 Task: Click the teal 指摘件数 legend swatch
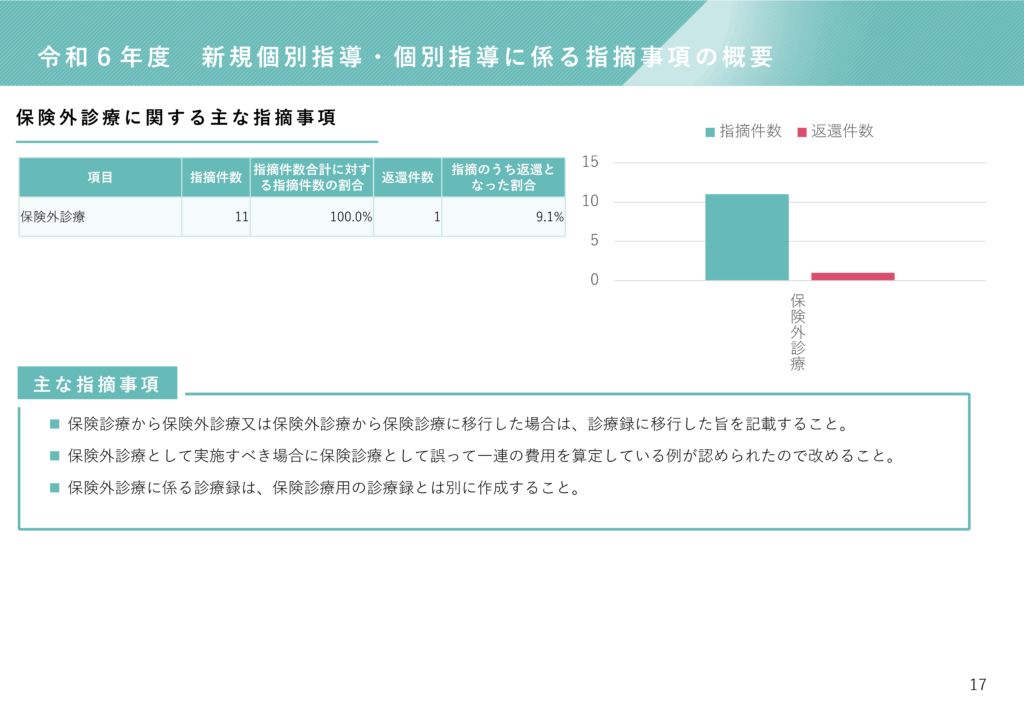coord(710,133)
